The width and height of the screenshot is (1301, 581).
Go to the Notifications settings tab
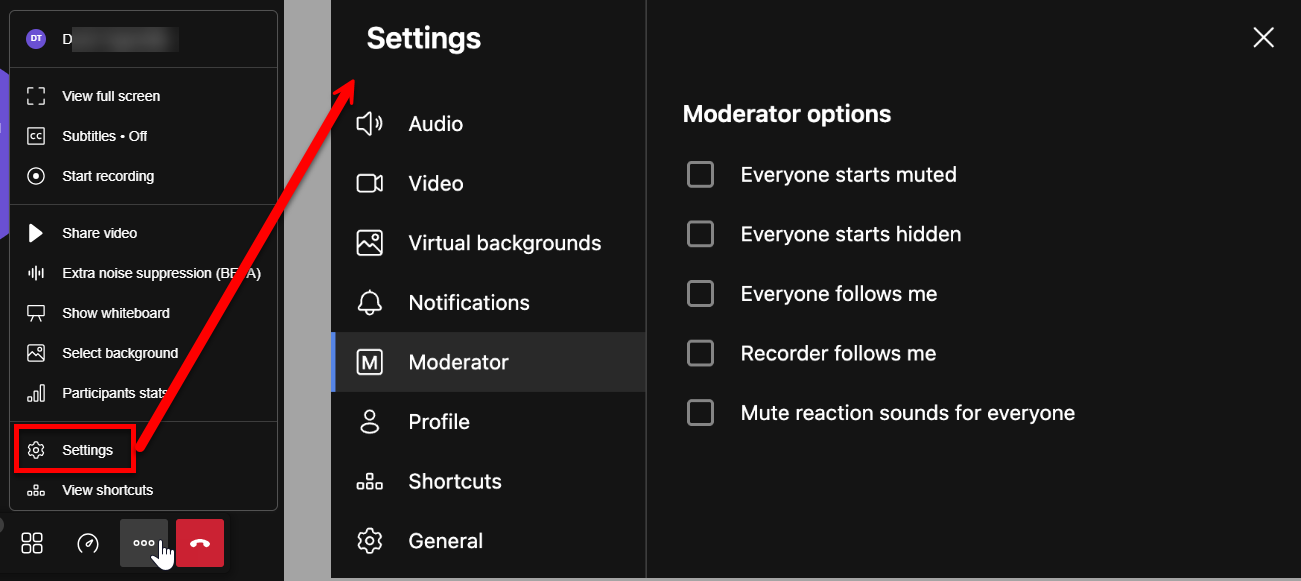tap(468, 303)
